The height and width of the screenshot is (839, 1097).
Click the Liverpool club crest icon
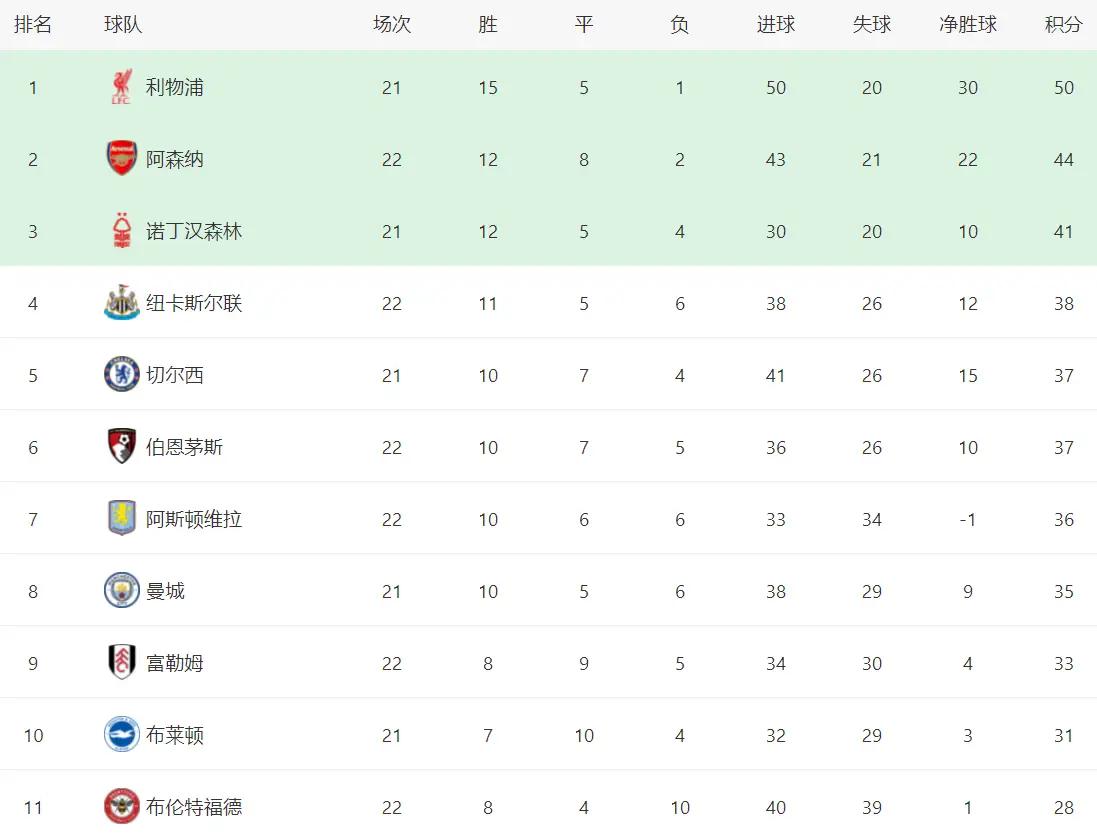pyautogui.click(x=121, y=88)
